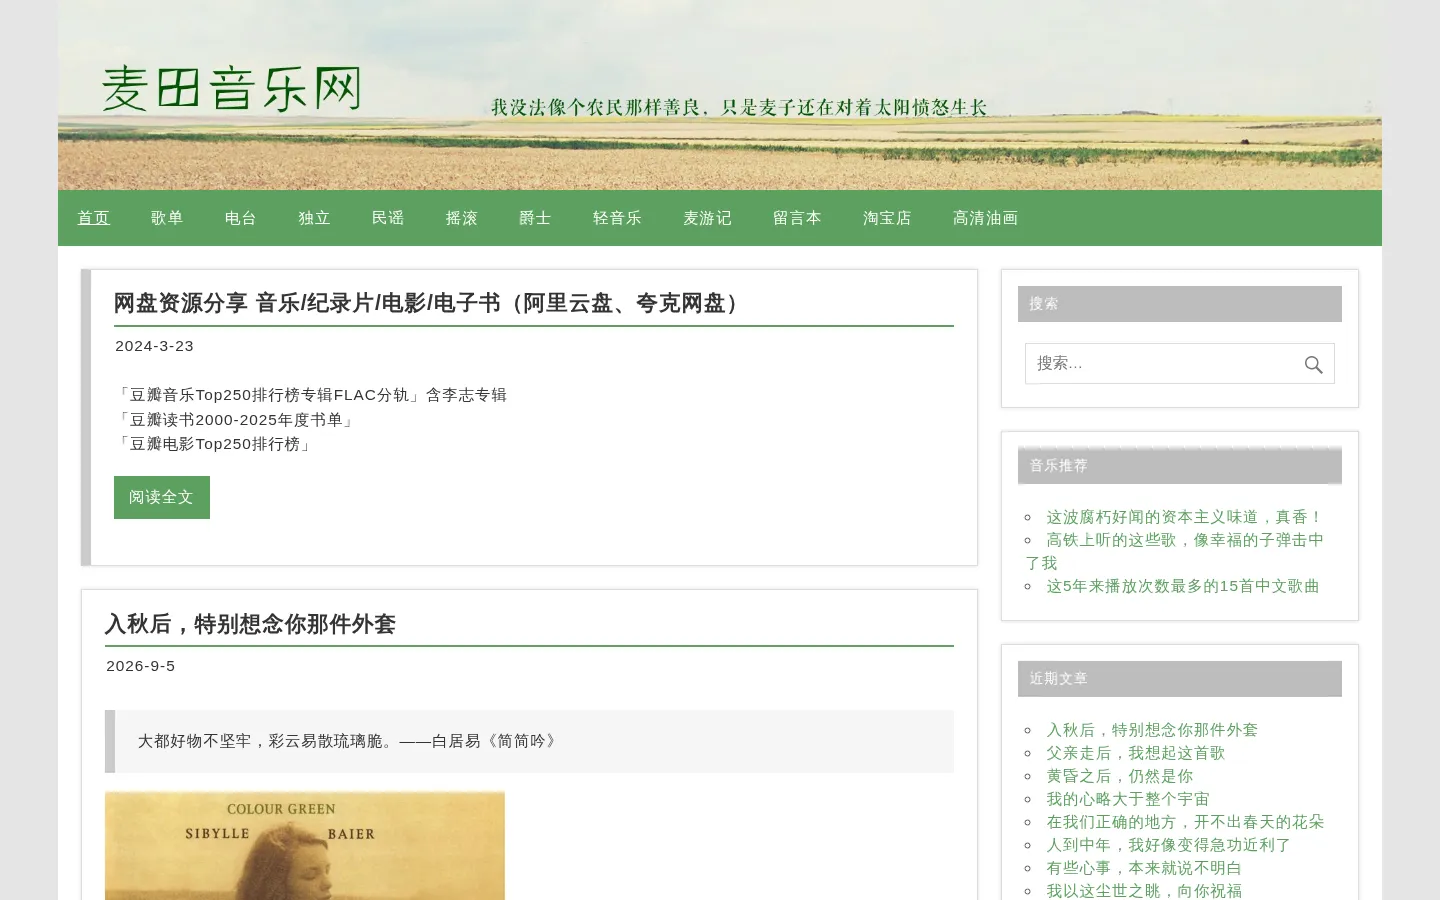Click the 搜索 widget heading
1440x900 pixels.
pos(1180,304)
